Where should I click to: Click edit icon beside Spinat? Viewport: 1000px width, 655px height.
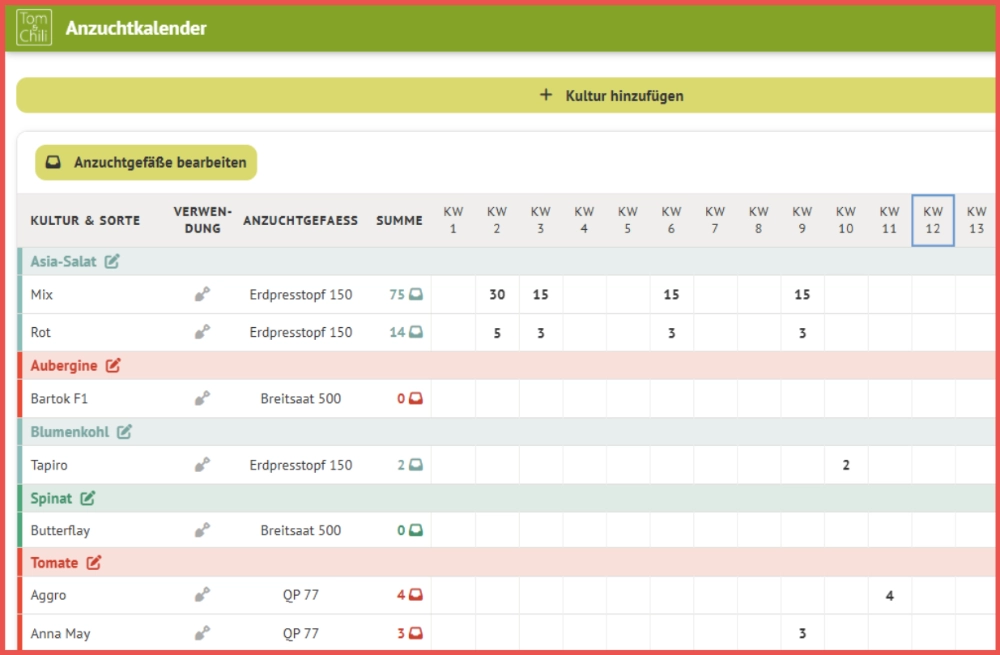(x=88, y=498)
